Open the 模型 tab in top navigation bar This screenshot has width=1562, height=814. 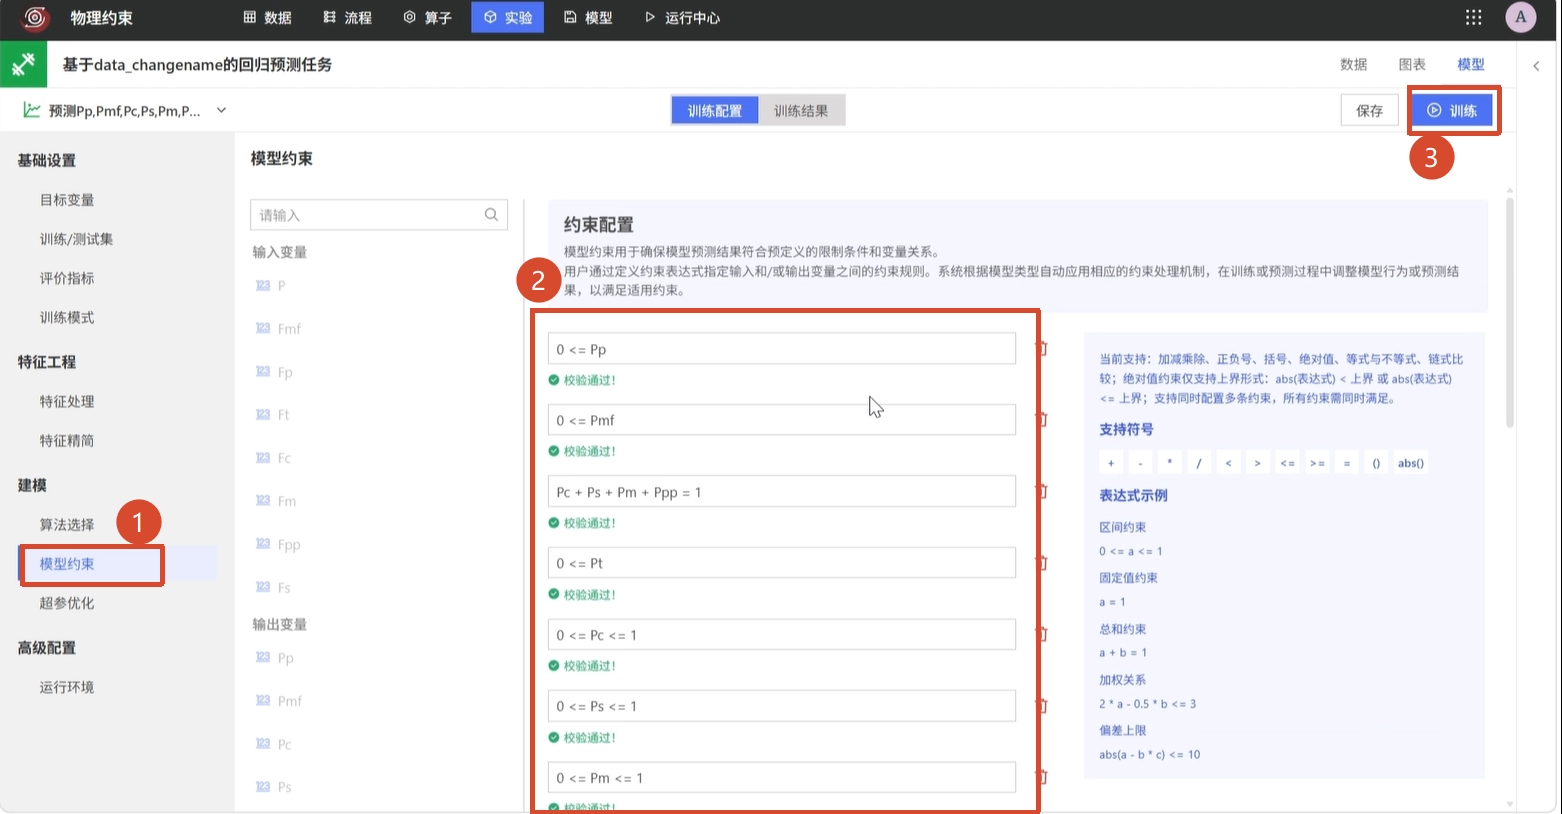coord(587,17)
